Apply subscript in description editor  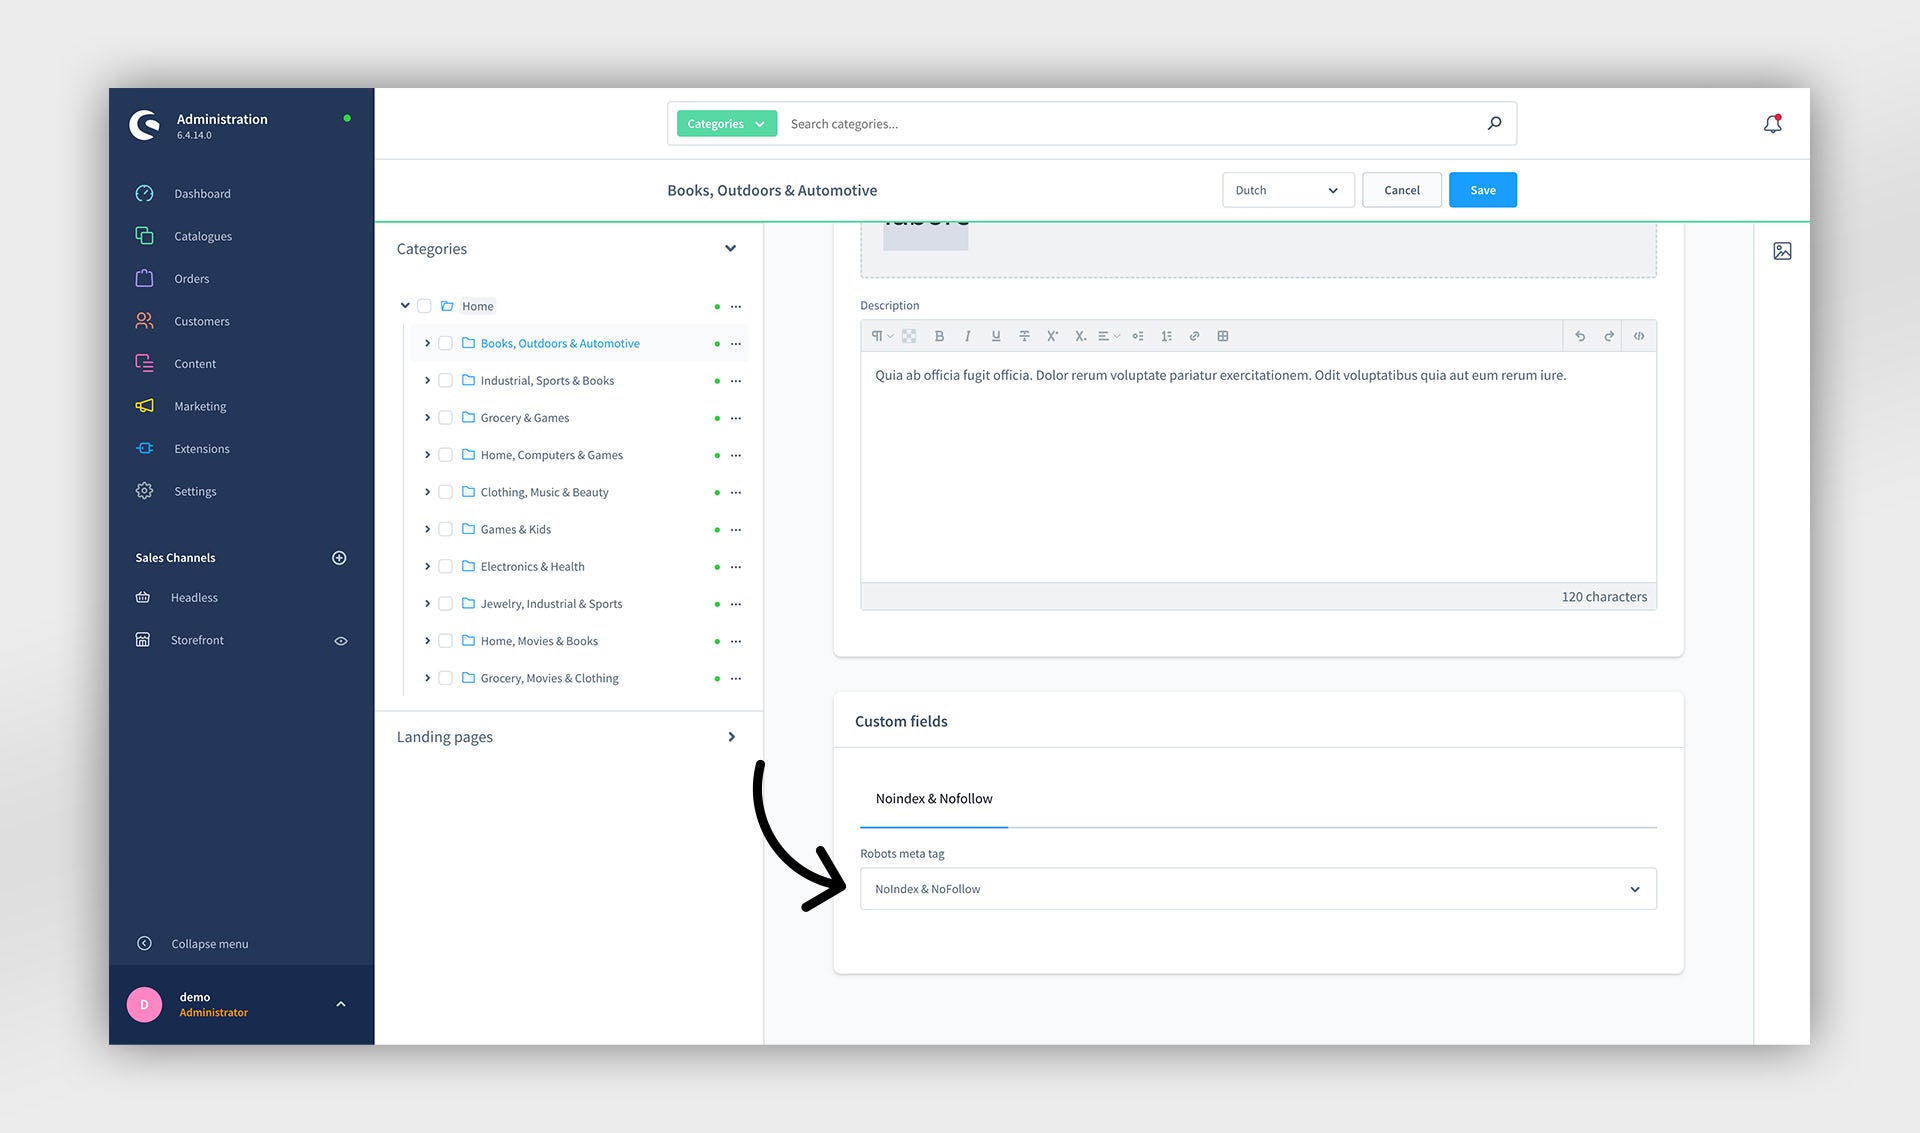click(1080, 336)
